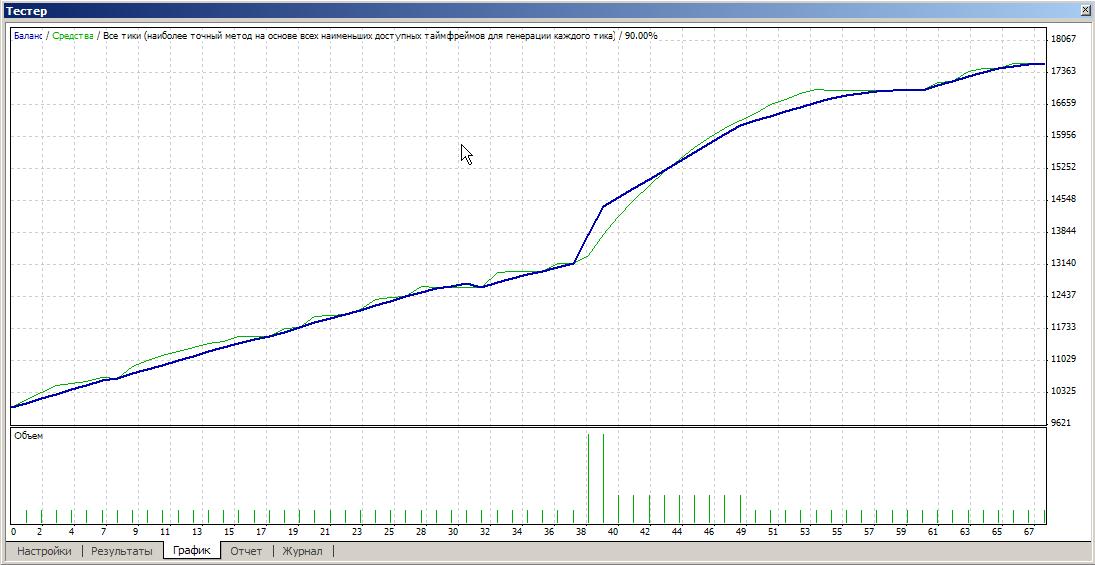Click the 15956 axis value

(x=1063, y=135)
